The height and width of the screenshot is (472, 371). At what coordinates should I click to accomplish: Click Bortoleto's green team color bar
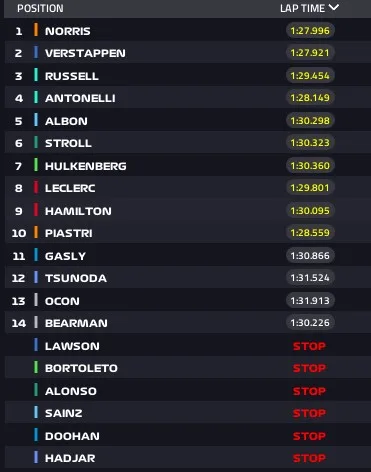tap(36, 367)
